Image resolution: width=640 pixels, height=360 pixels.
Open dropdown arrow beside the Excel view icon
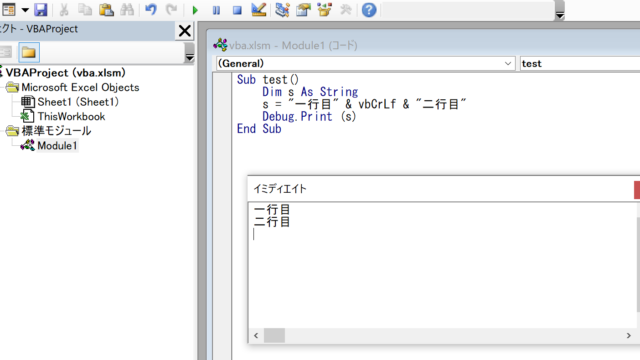pos(25,10)
